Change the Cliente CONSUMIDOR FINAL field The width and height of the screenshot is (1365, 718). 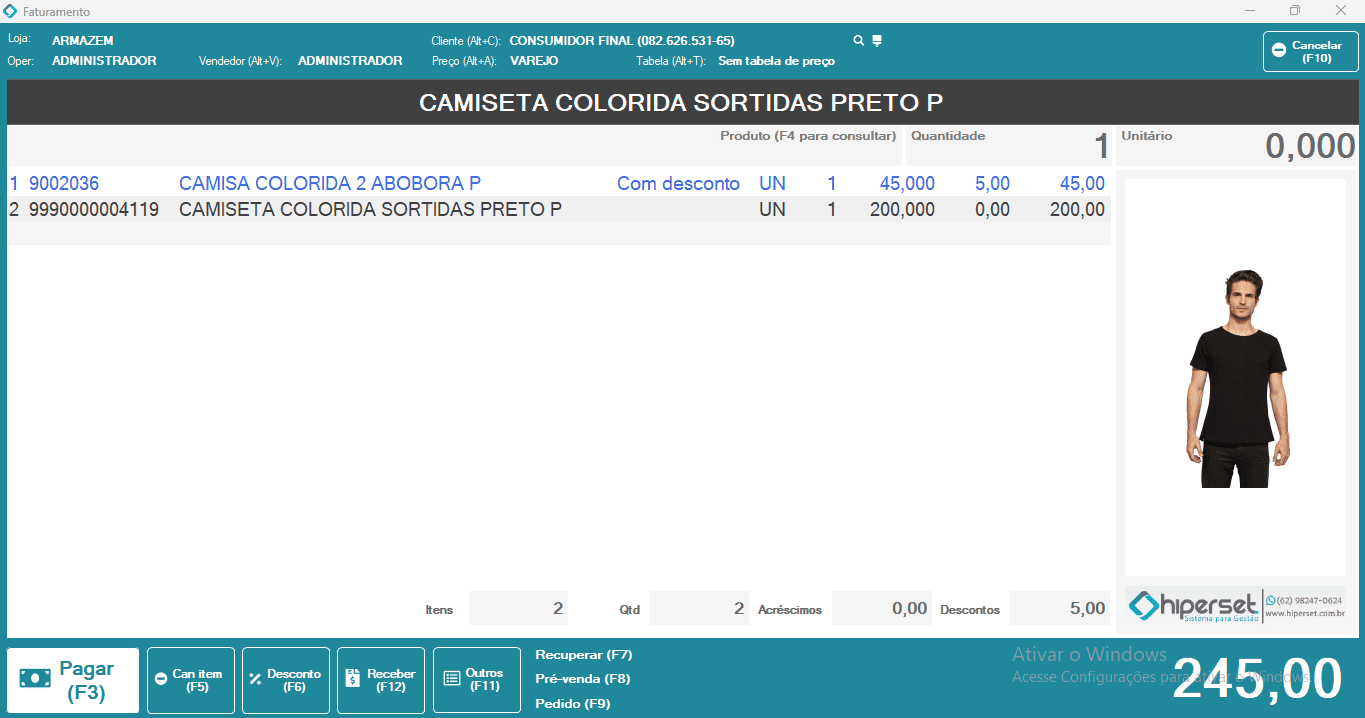pyautogui.click(x=621, y=41)
